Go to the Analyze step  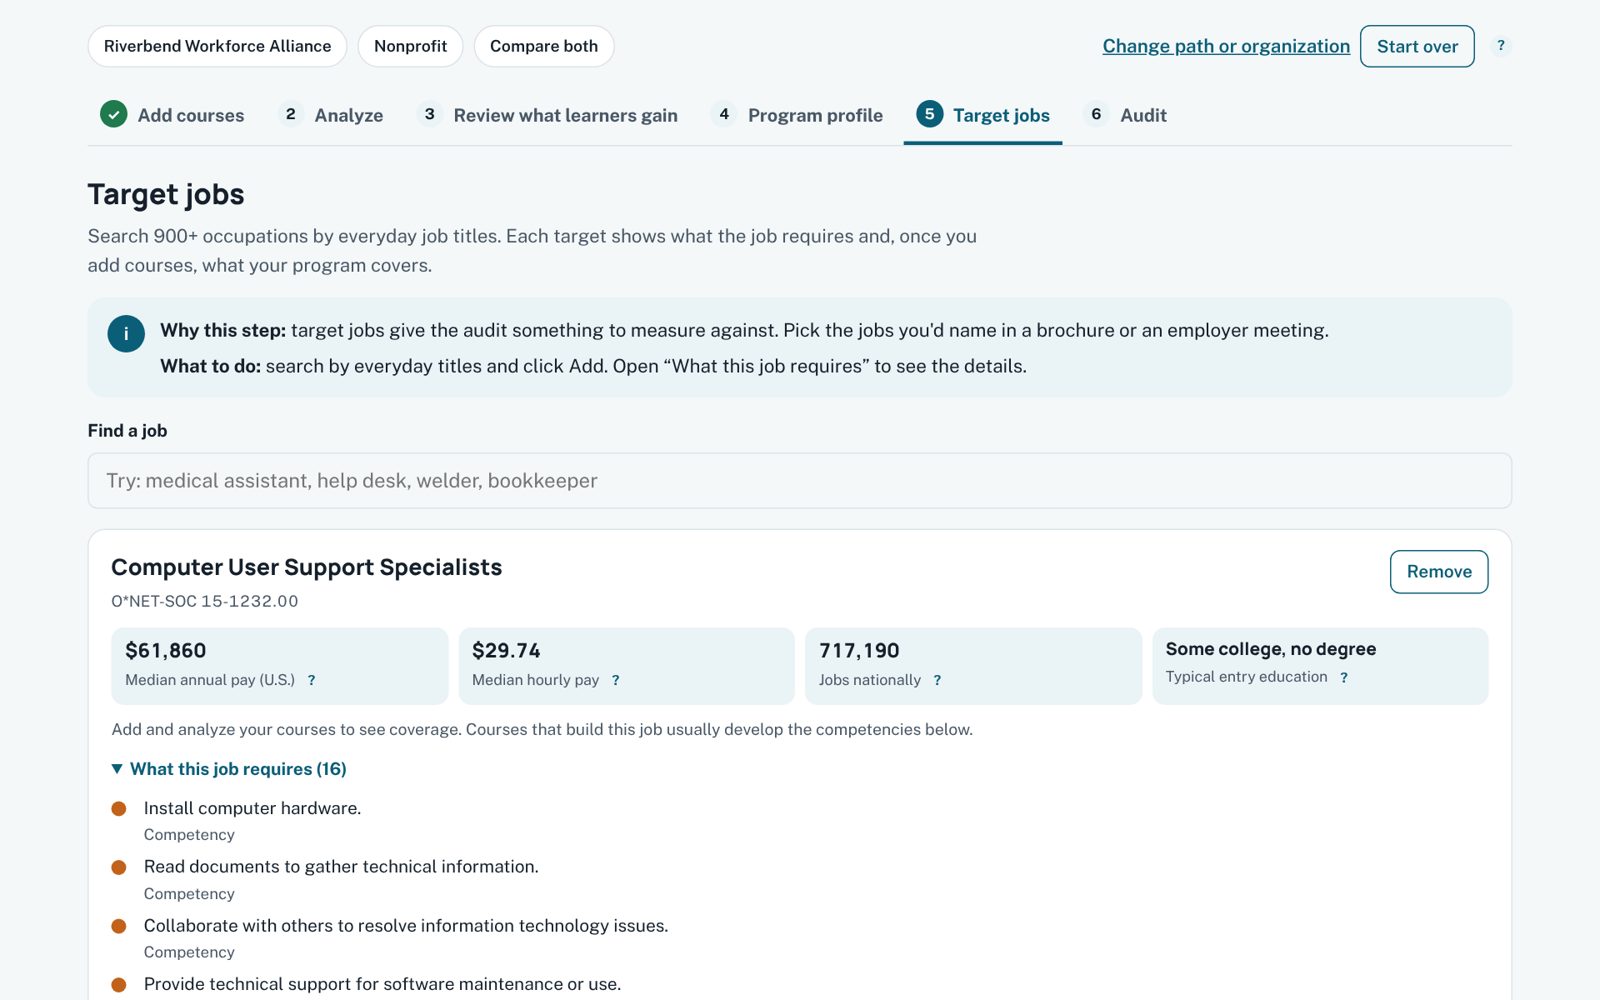pos(331,115)
